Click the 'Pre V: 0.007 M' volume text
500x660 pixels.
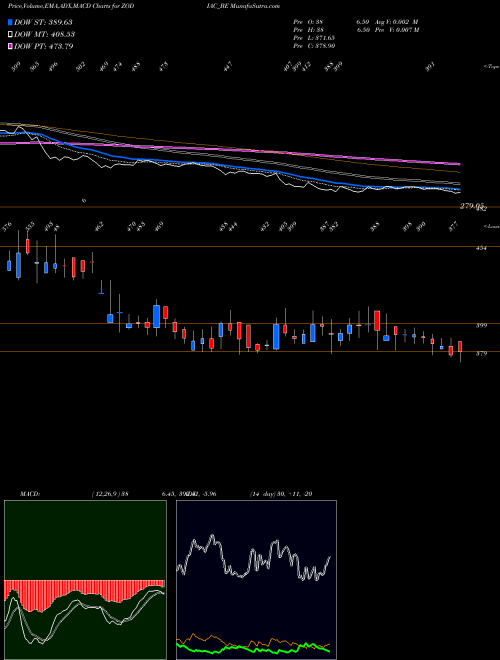click(x=397, y=30)
